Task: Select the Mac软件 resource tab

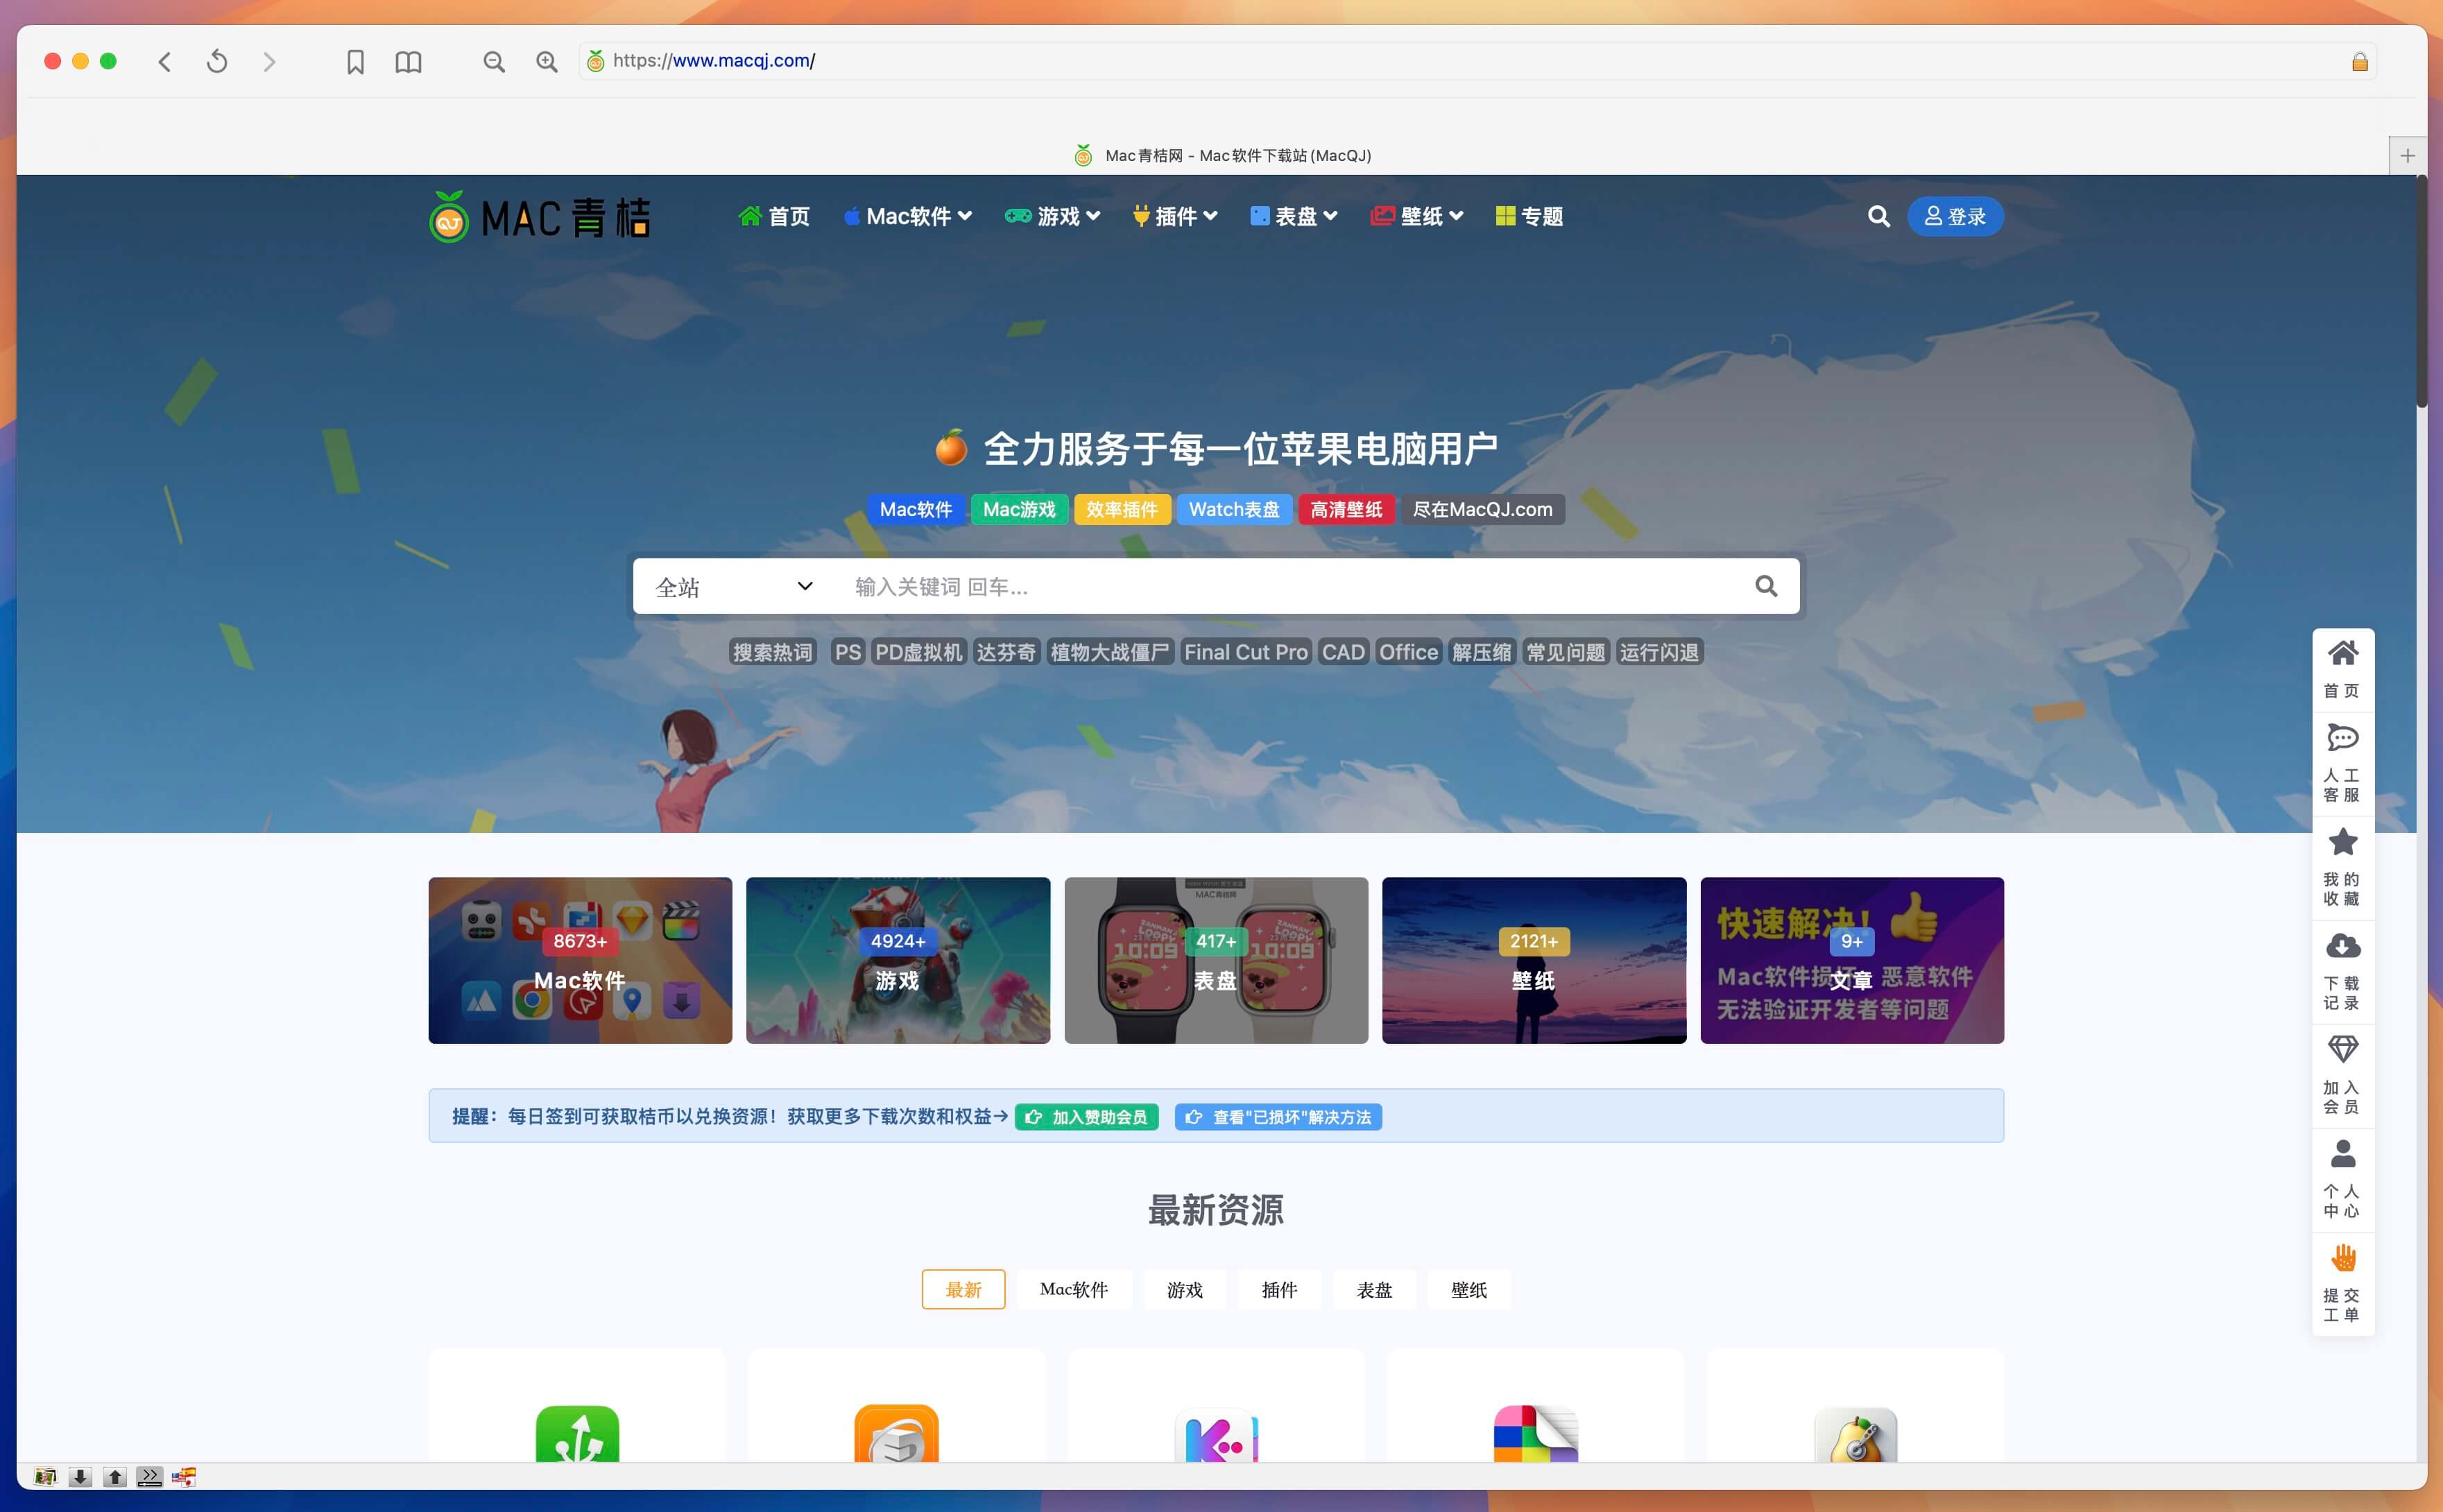Action: pyautogui.click(x=1074, y=1290)
